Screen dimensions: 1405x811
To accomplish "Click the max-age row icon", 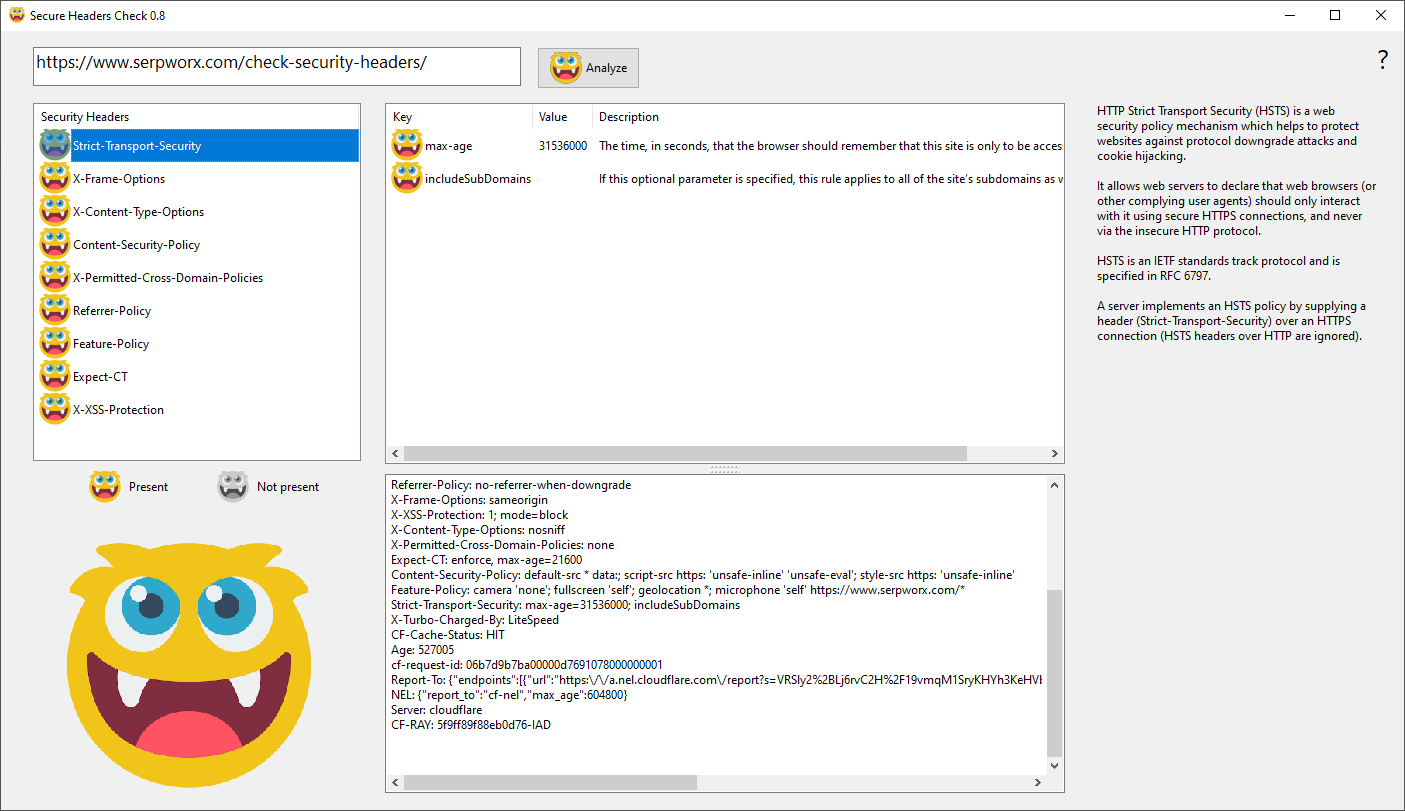I will [407, 146].
